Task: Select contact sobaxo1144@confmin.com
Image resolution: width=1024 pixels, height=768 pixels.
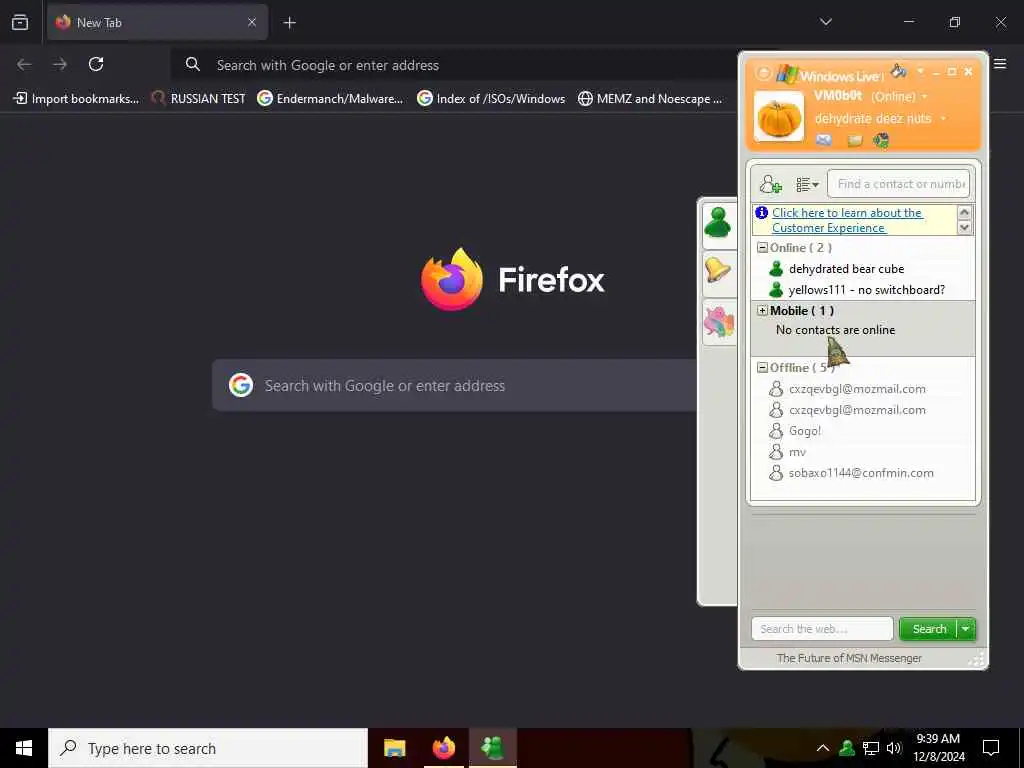Action: (x=861, y=472)
